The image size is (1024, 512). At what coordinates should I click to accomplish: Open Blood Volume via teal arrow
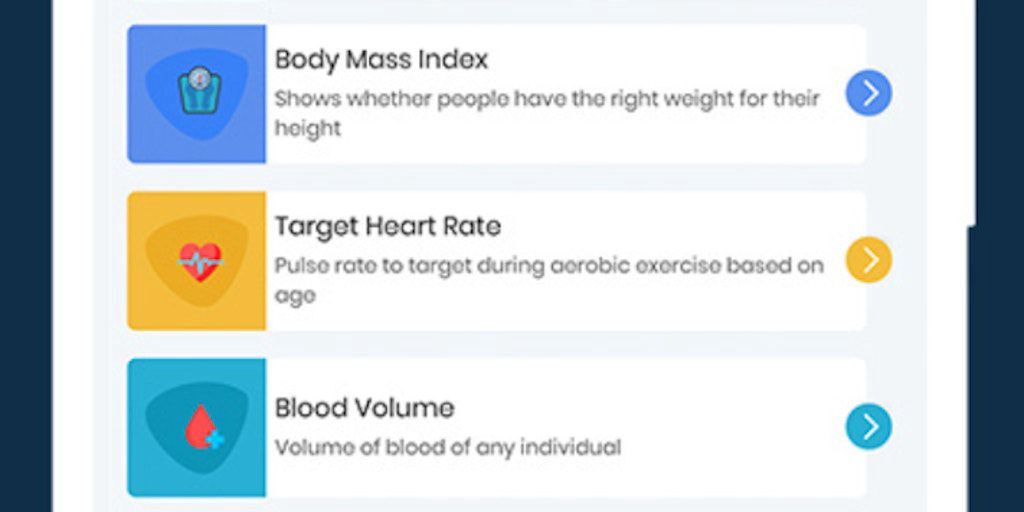[x=868, y=427]
